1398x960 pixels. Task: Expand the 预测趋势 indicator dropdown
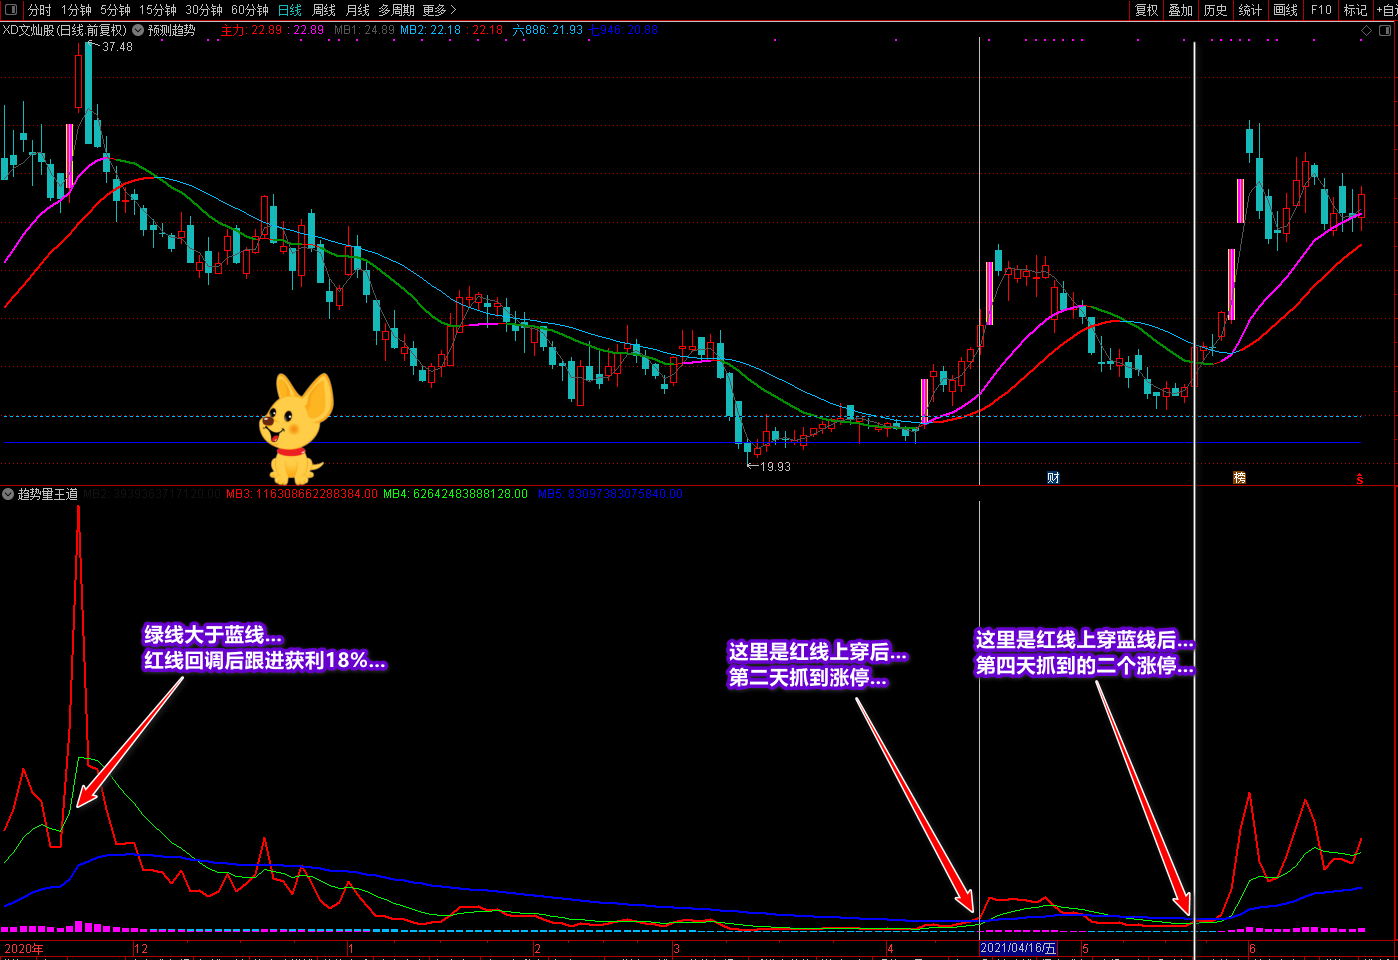pyautogui.click(x=138, y=30)
